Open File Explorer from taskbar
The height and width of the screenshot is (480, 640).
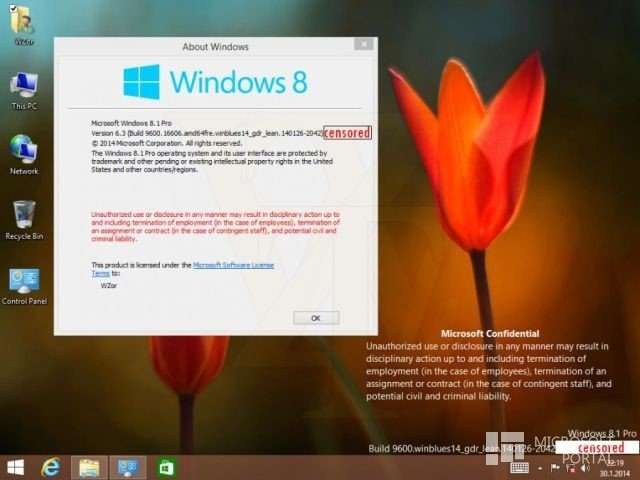[x=89, y=467]
